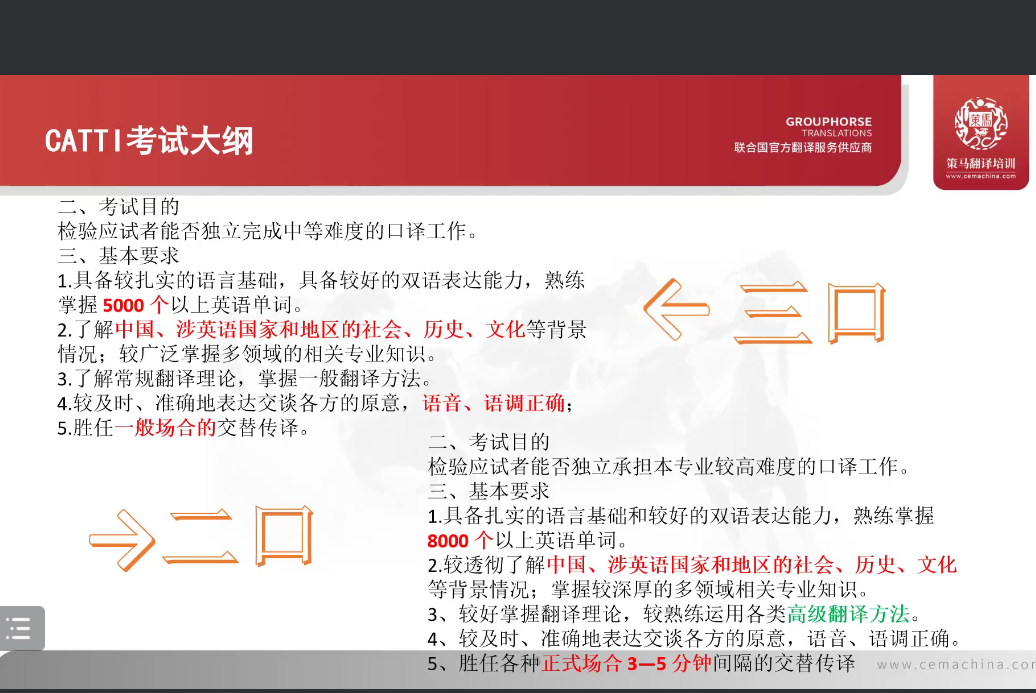Click the 联合国官方翻译服务供应商 tagline
Screen dimensions: 1036x693
click(x=803, y=147)
